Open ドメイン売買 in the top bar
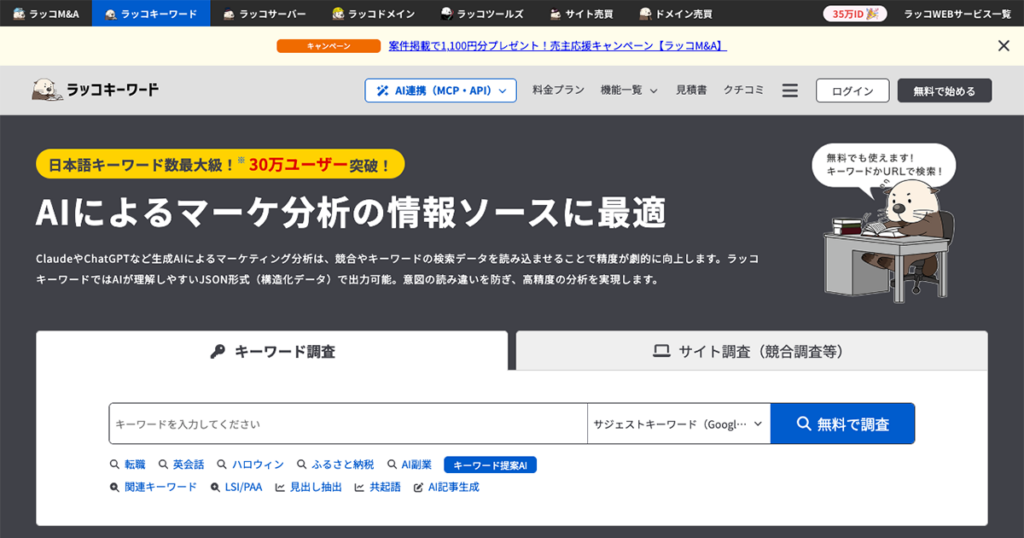The height and width of the screenshot is (538, 1024). coord(675,13)
